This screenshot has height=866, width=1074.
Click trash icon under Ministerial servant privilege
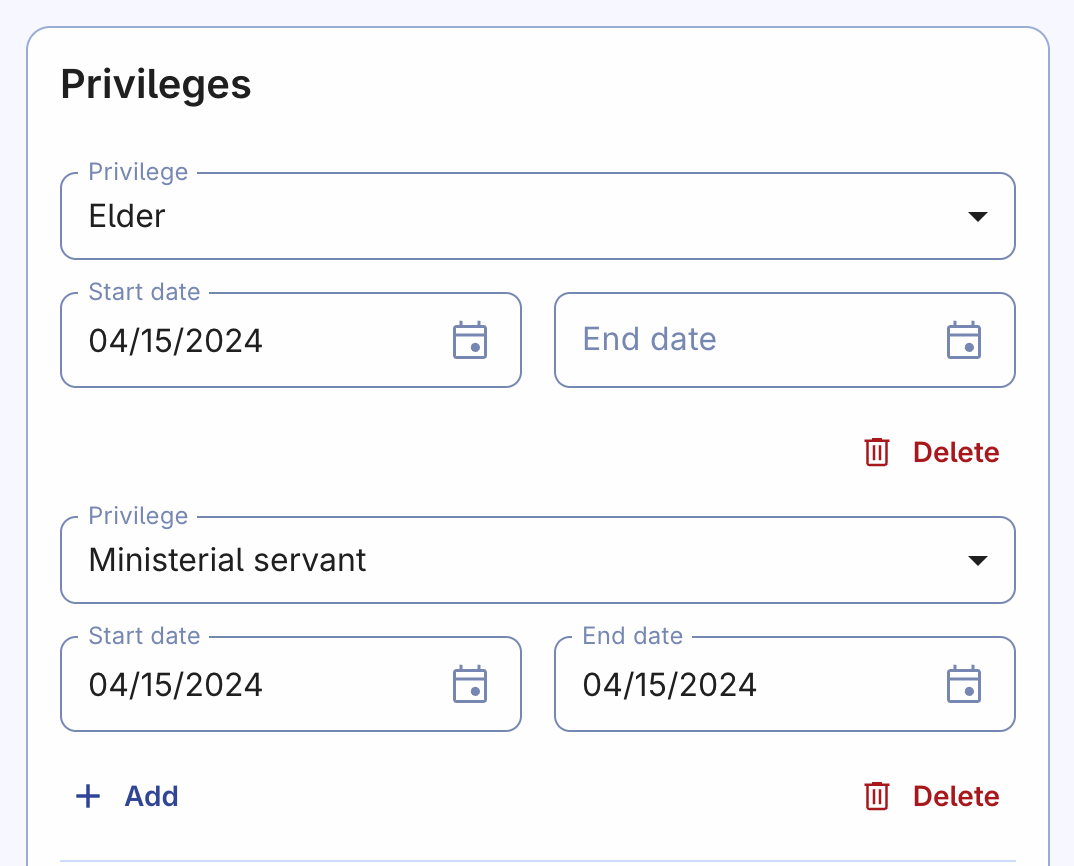point(877,796)
